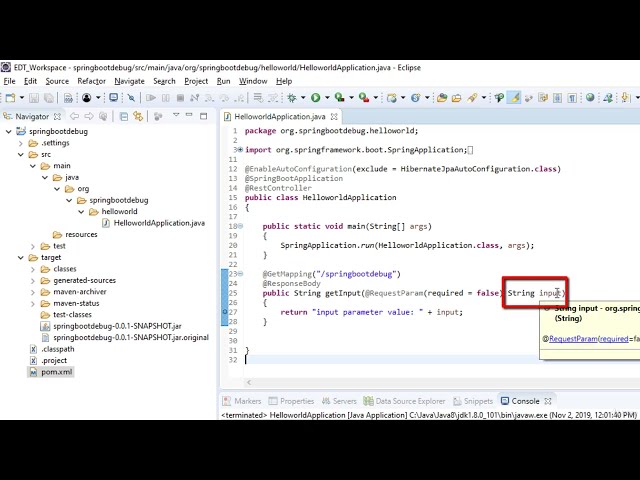The width and height of the screenshot is (640, 480).
Task: Open the Debug configurations dropdown arrow
Action: coord(303,98)
